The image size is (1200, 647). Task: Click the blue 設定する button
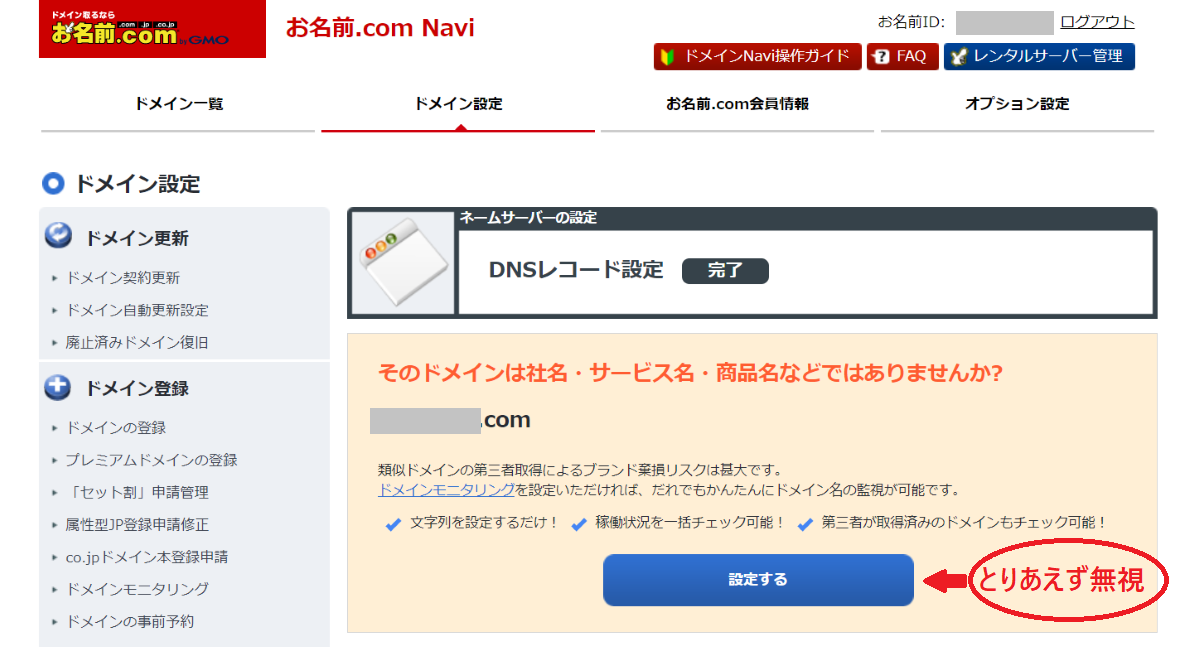pos(758,580)
